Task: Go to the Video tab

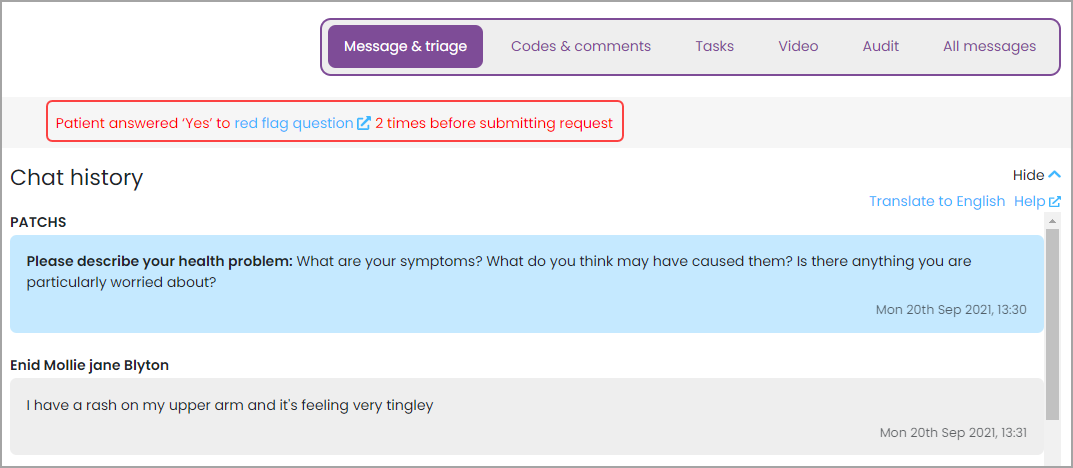Action: 798,47
